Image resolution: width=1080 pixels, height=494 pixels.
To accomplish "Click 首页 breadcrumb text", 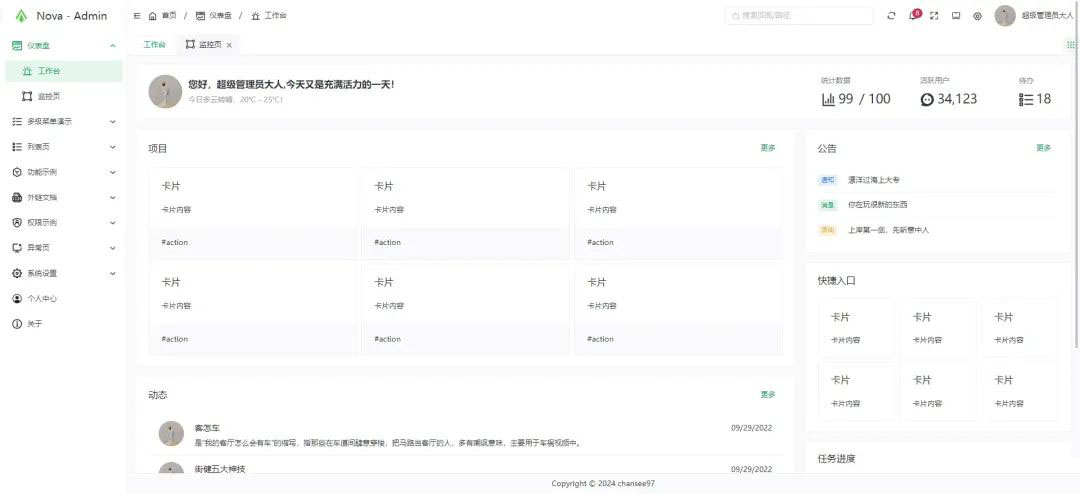I will tap(169, 15).
